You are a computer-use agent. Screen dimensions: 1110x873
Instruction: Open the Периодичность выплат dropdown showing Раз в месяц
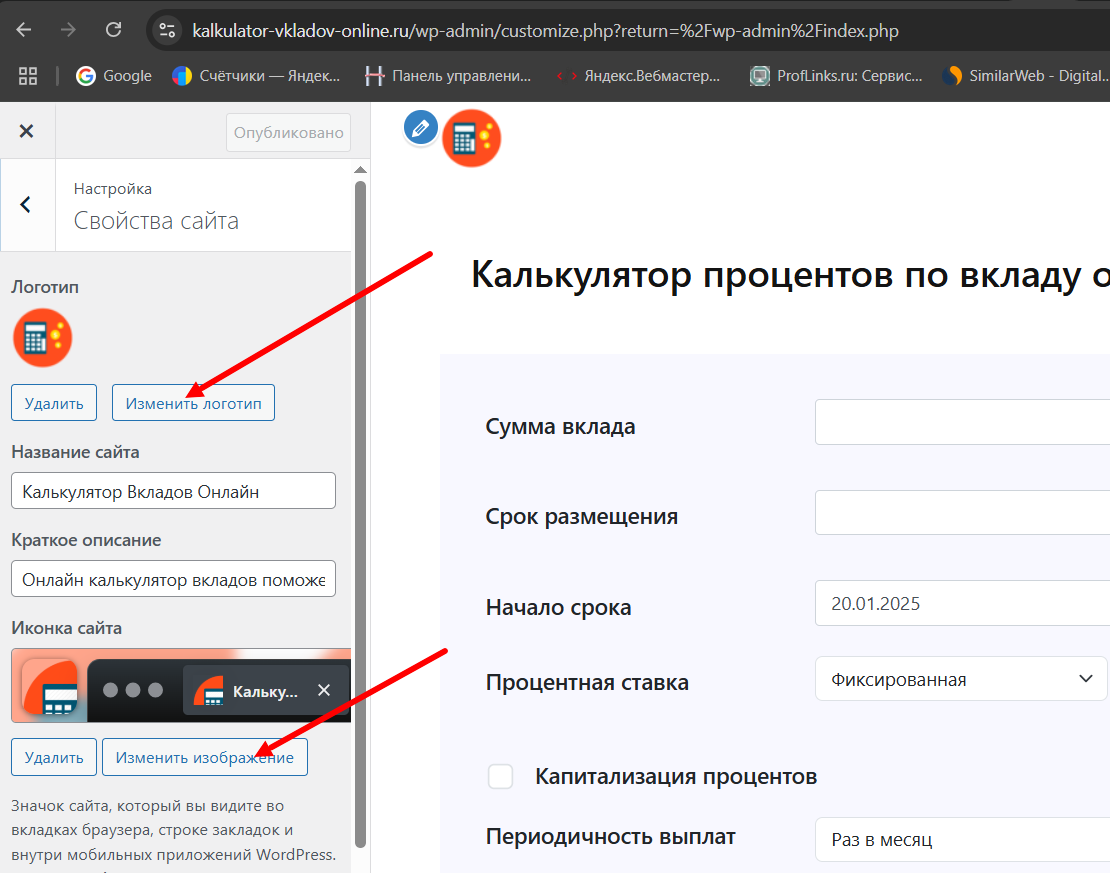(x=960, y=840)
